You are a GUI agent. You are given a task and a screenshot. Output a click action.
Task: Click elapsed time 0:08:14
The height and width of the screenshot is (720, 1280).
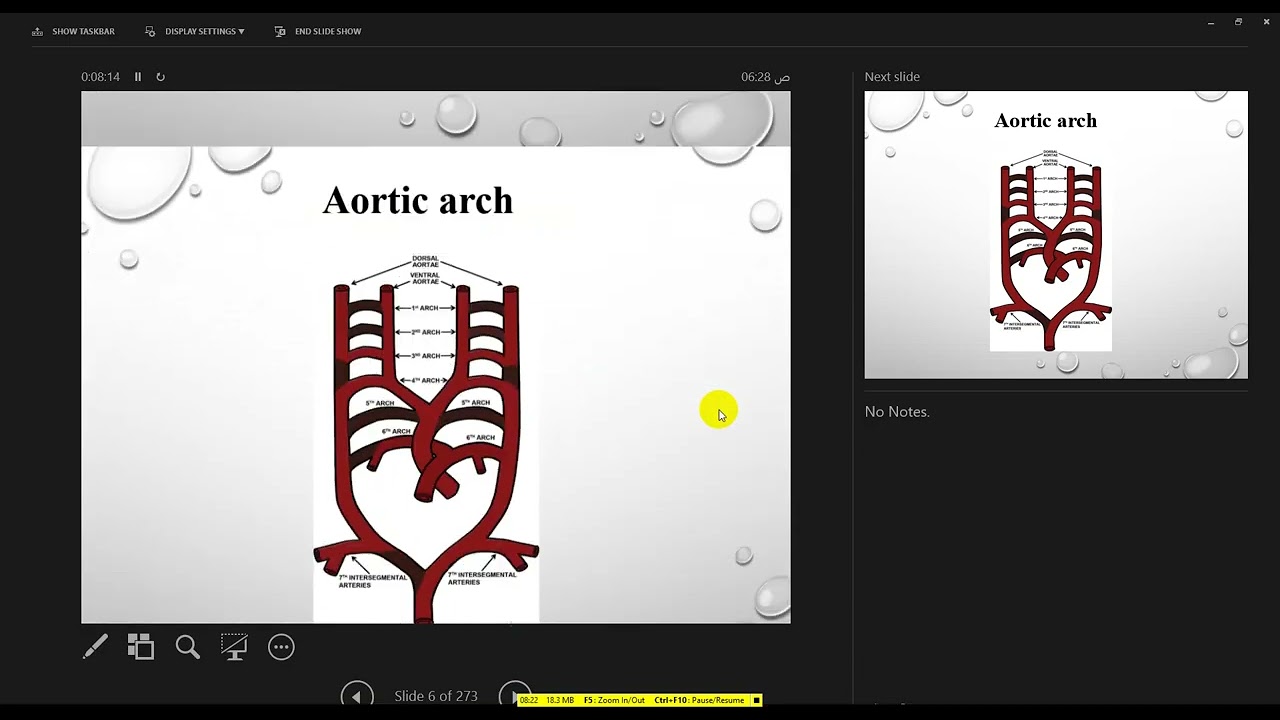[100, 77]
